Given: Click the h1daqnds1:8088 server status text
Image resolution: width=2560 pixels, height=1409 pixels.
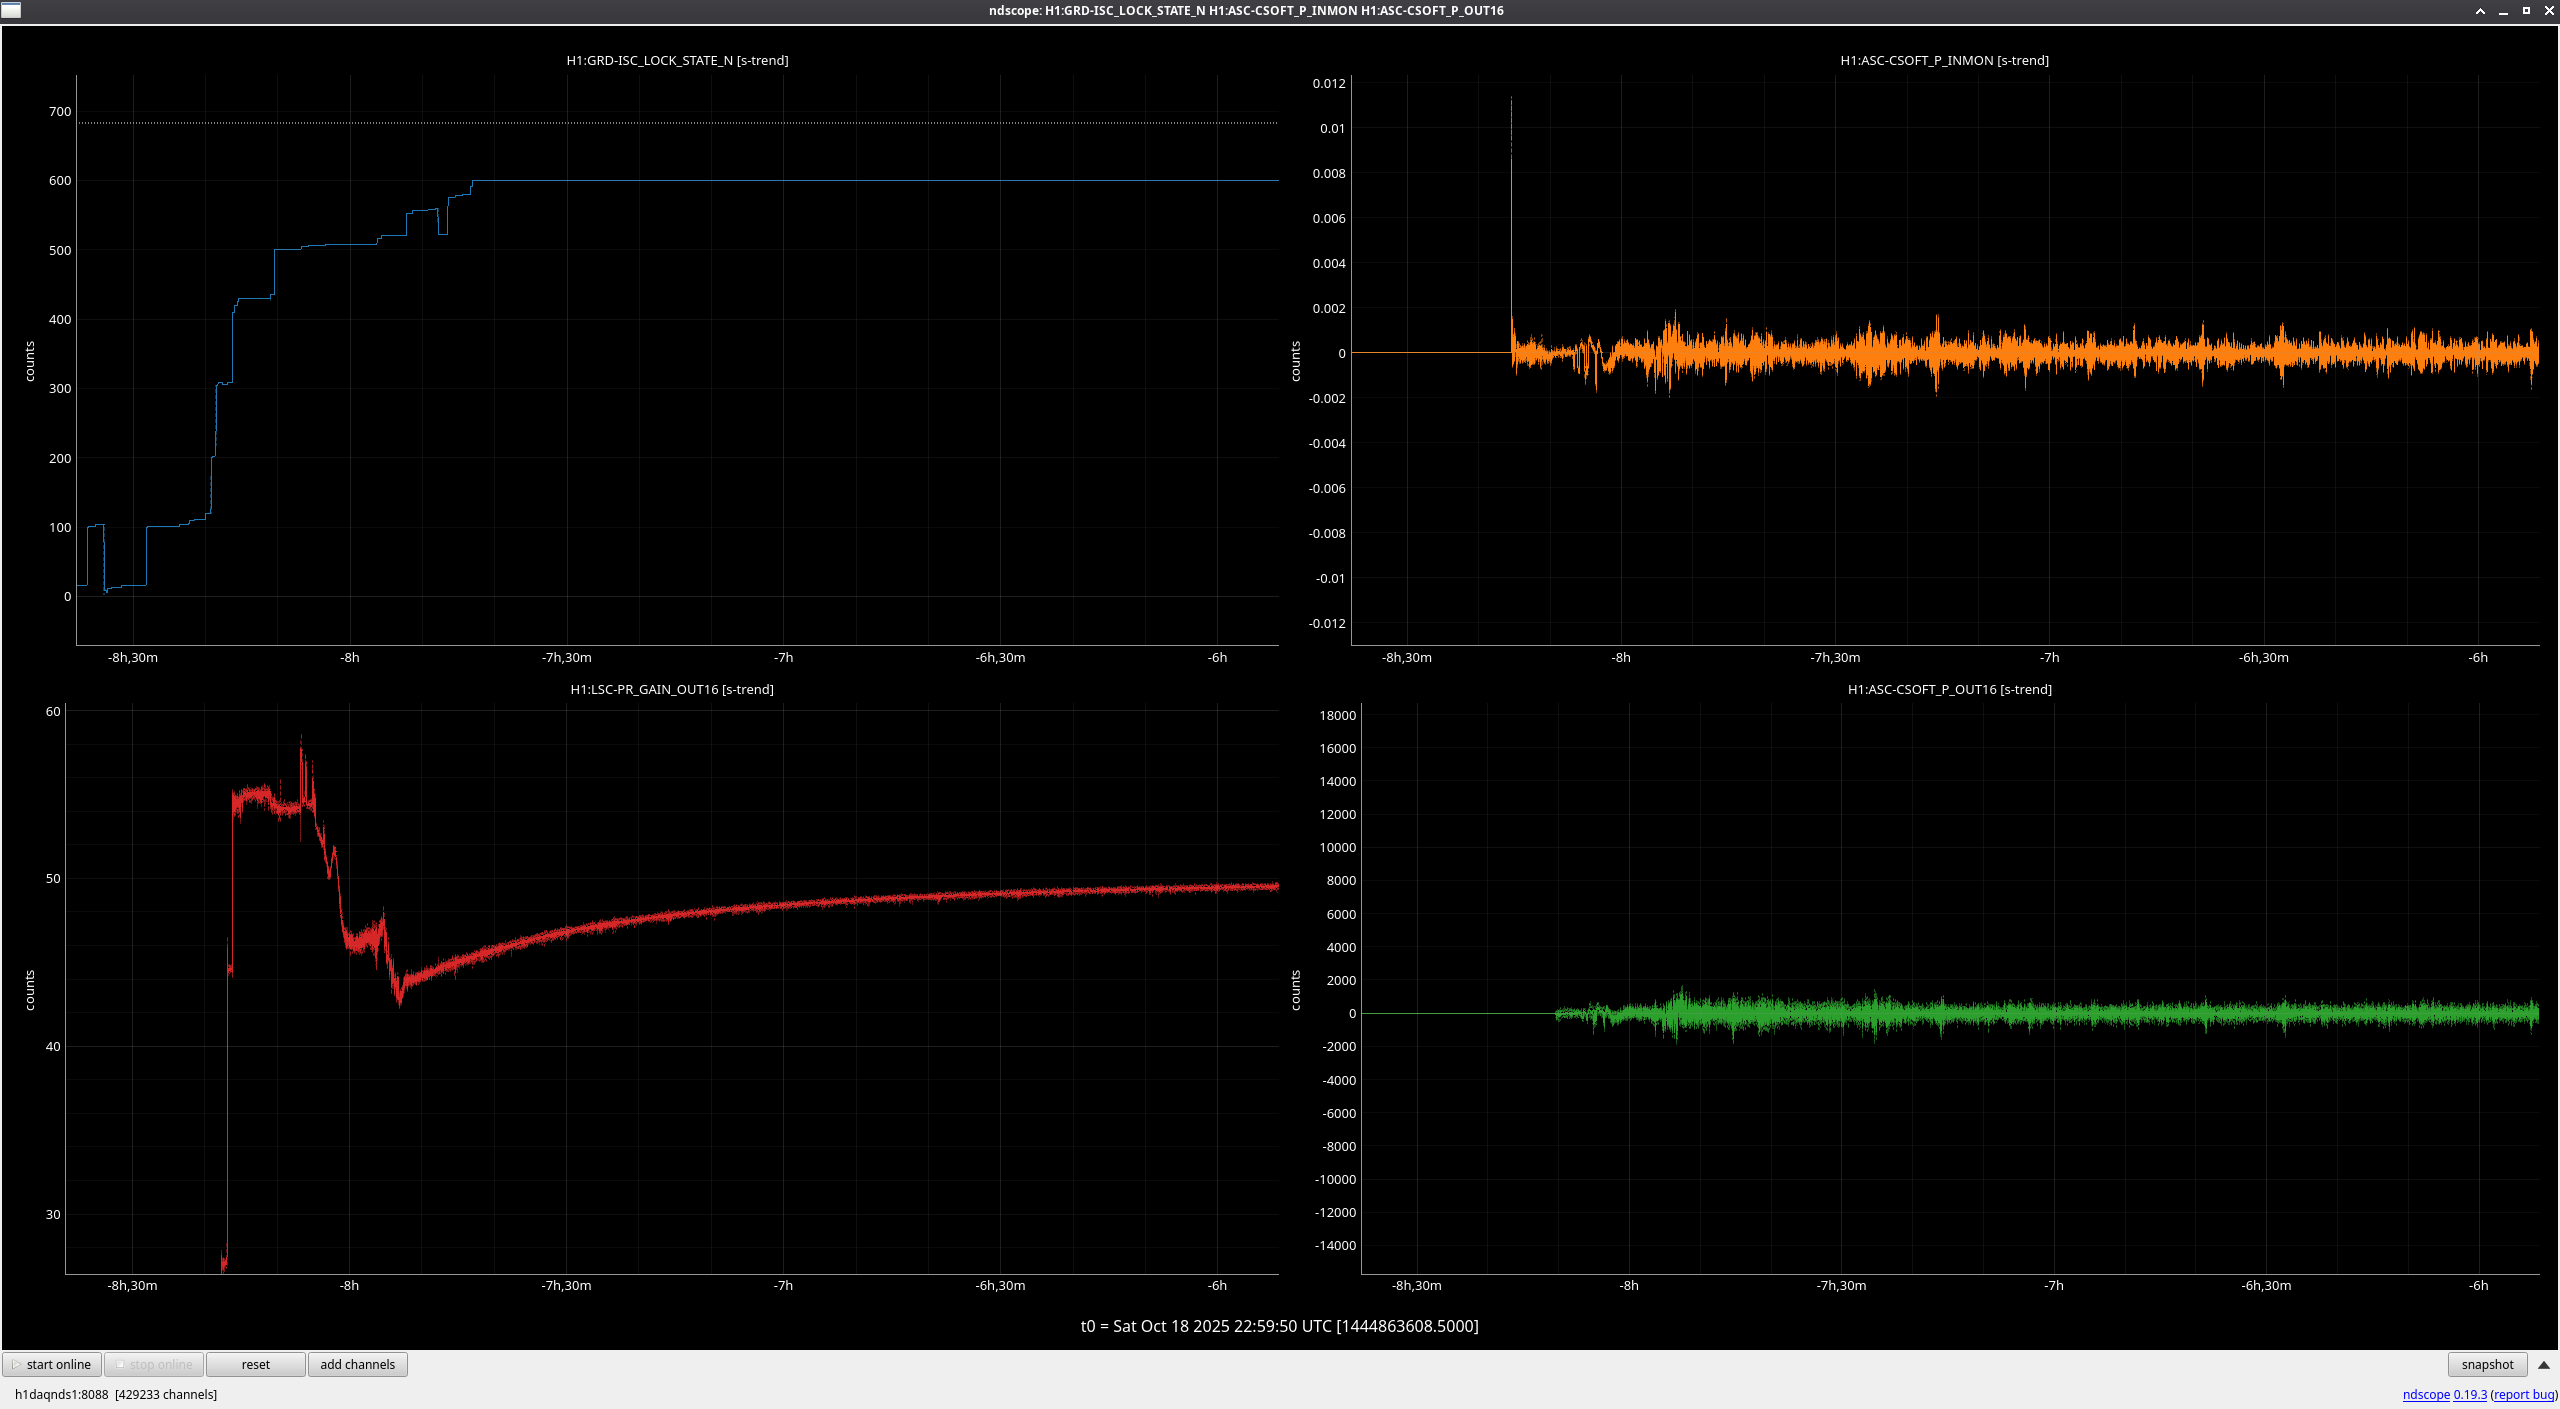Looking at the screenshot, I should (x=61, y=1394).
